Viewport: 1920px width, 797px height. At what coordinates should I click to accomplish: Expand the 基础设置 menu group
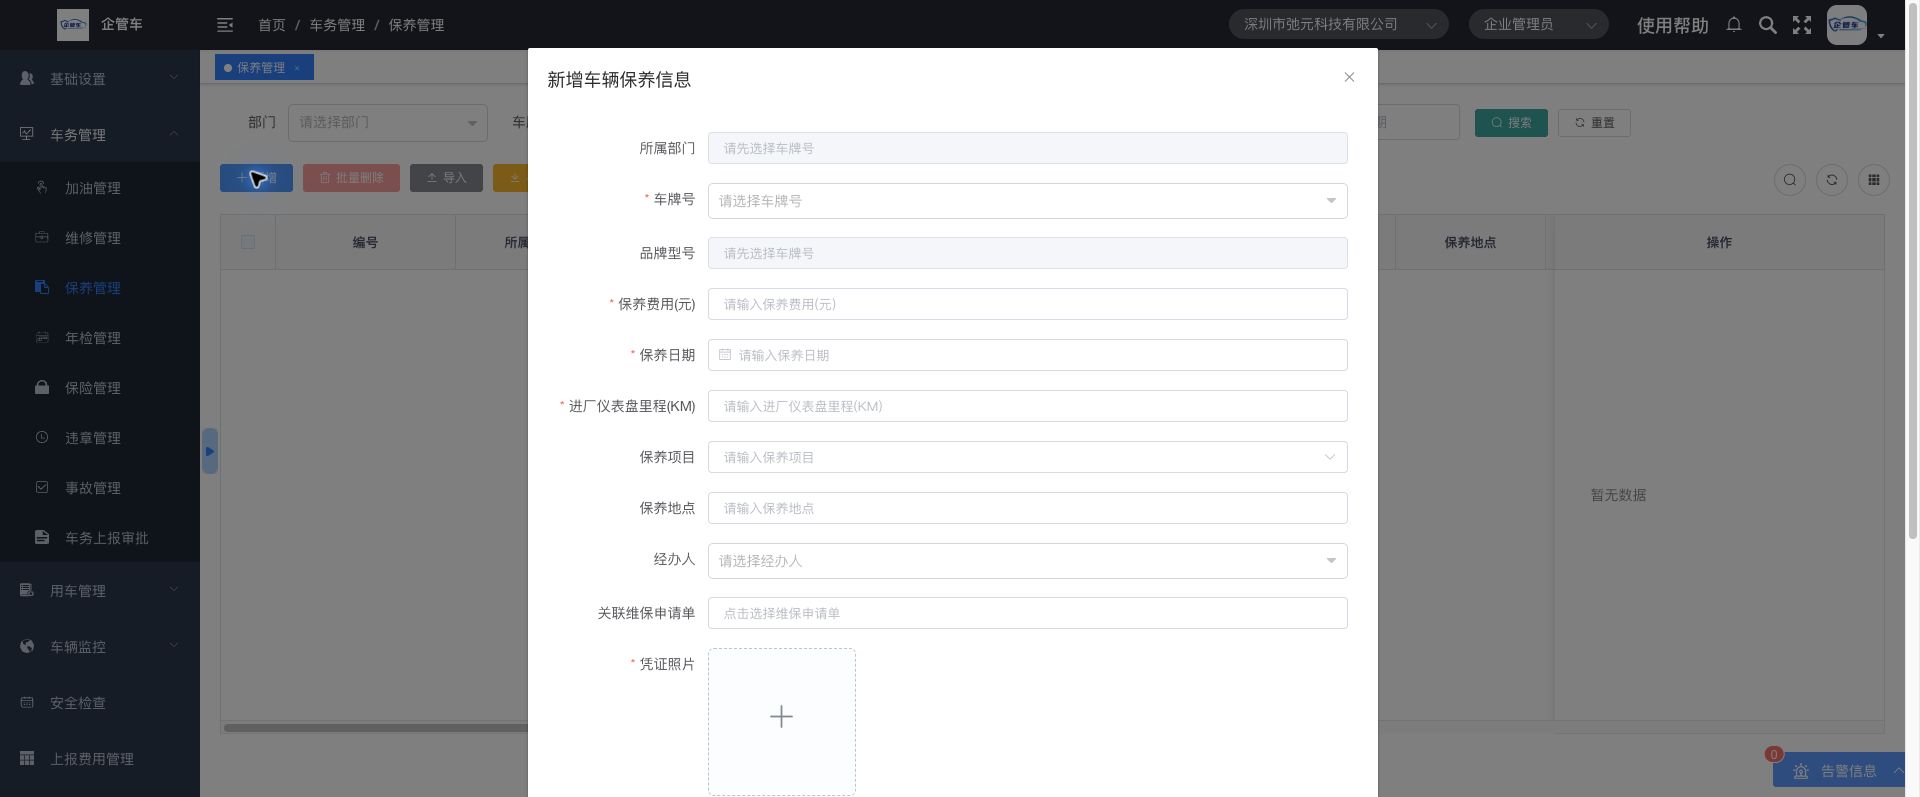click(100, 79)
